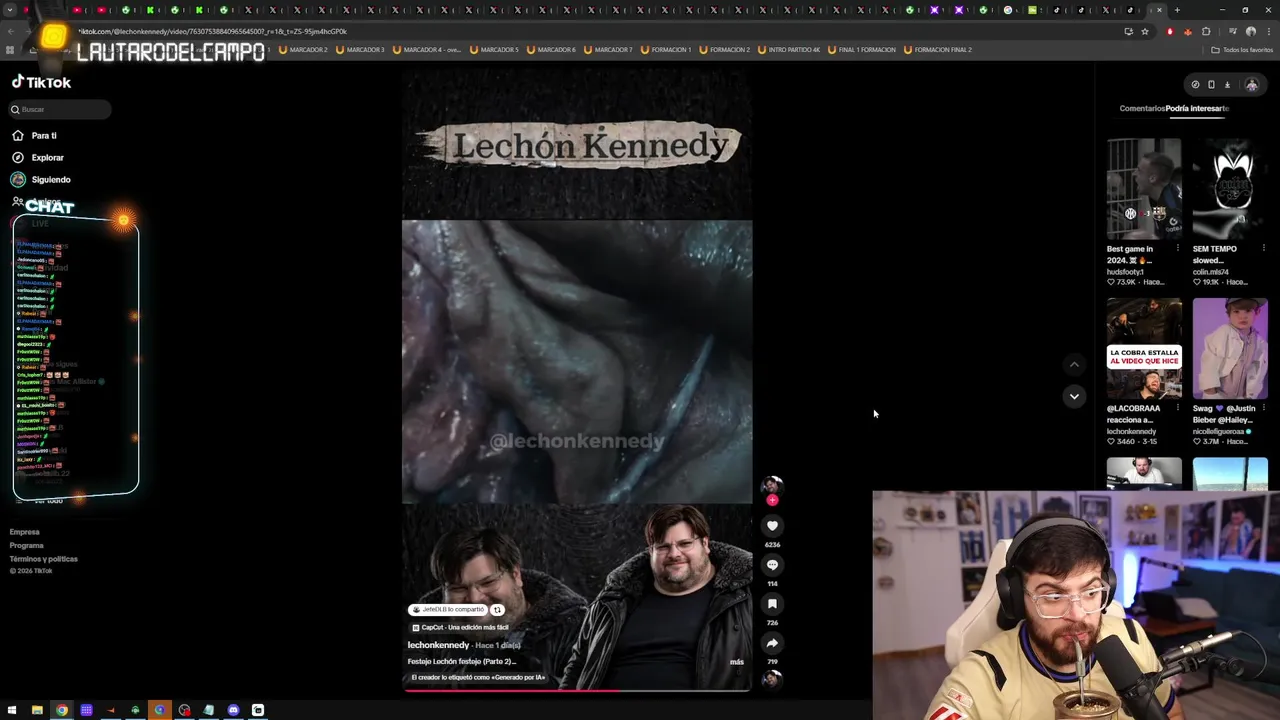Go to previous video with up chevron
The image size is (1280, 720).
(1074, 365)
